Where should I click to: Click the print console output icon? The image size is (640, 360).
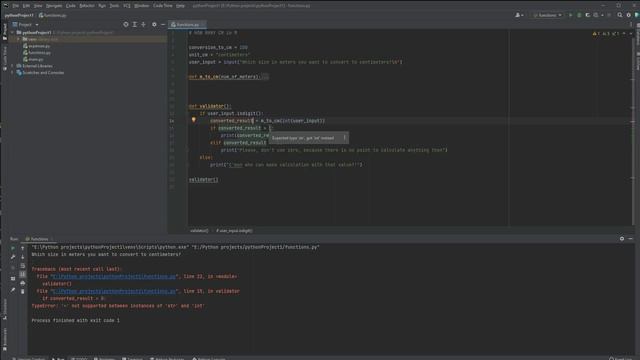[22, 283]
